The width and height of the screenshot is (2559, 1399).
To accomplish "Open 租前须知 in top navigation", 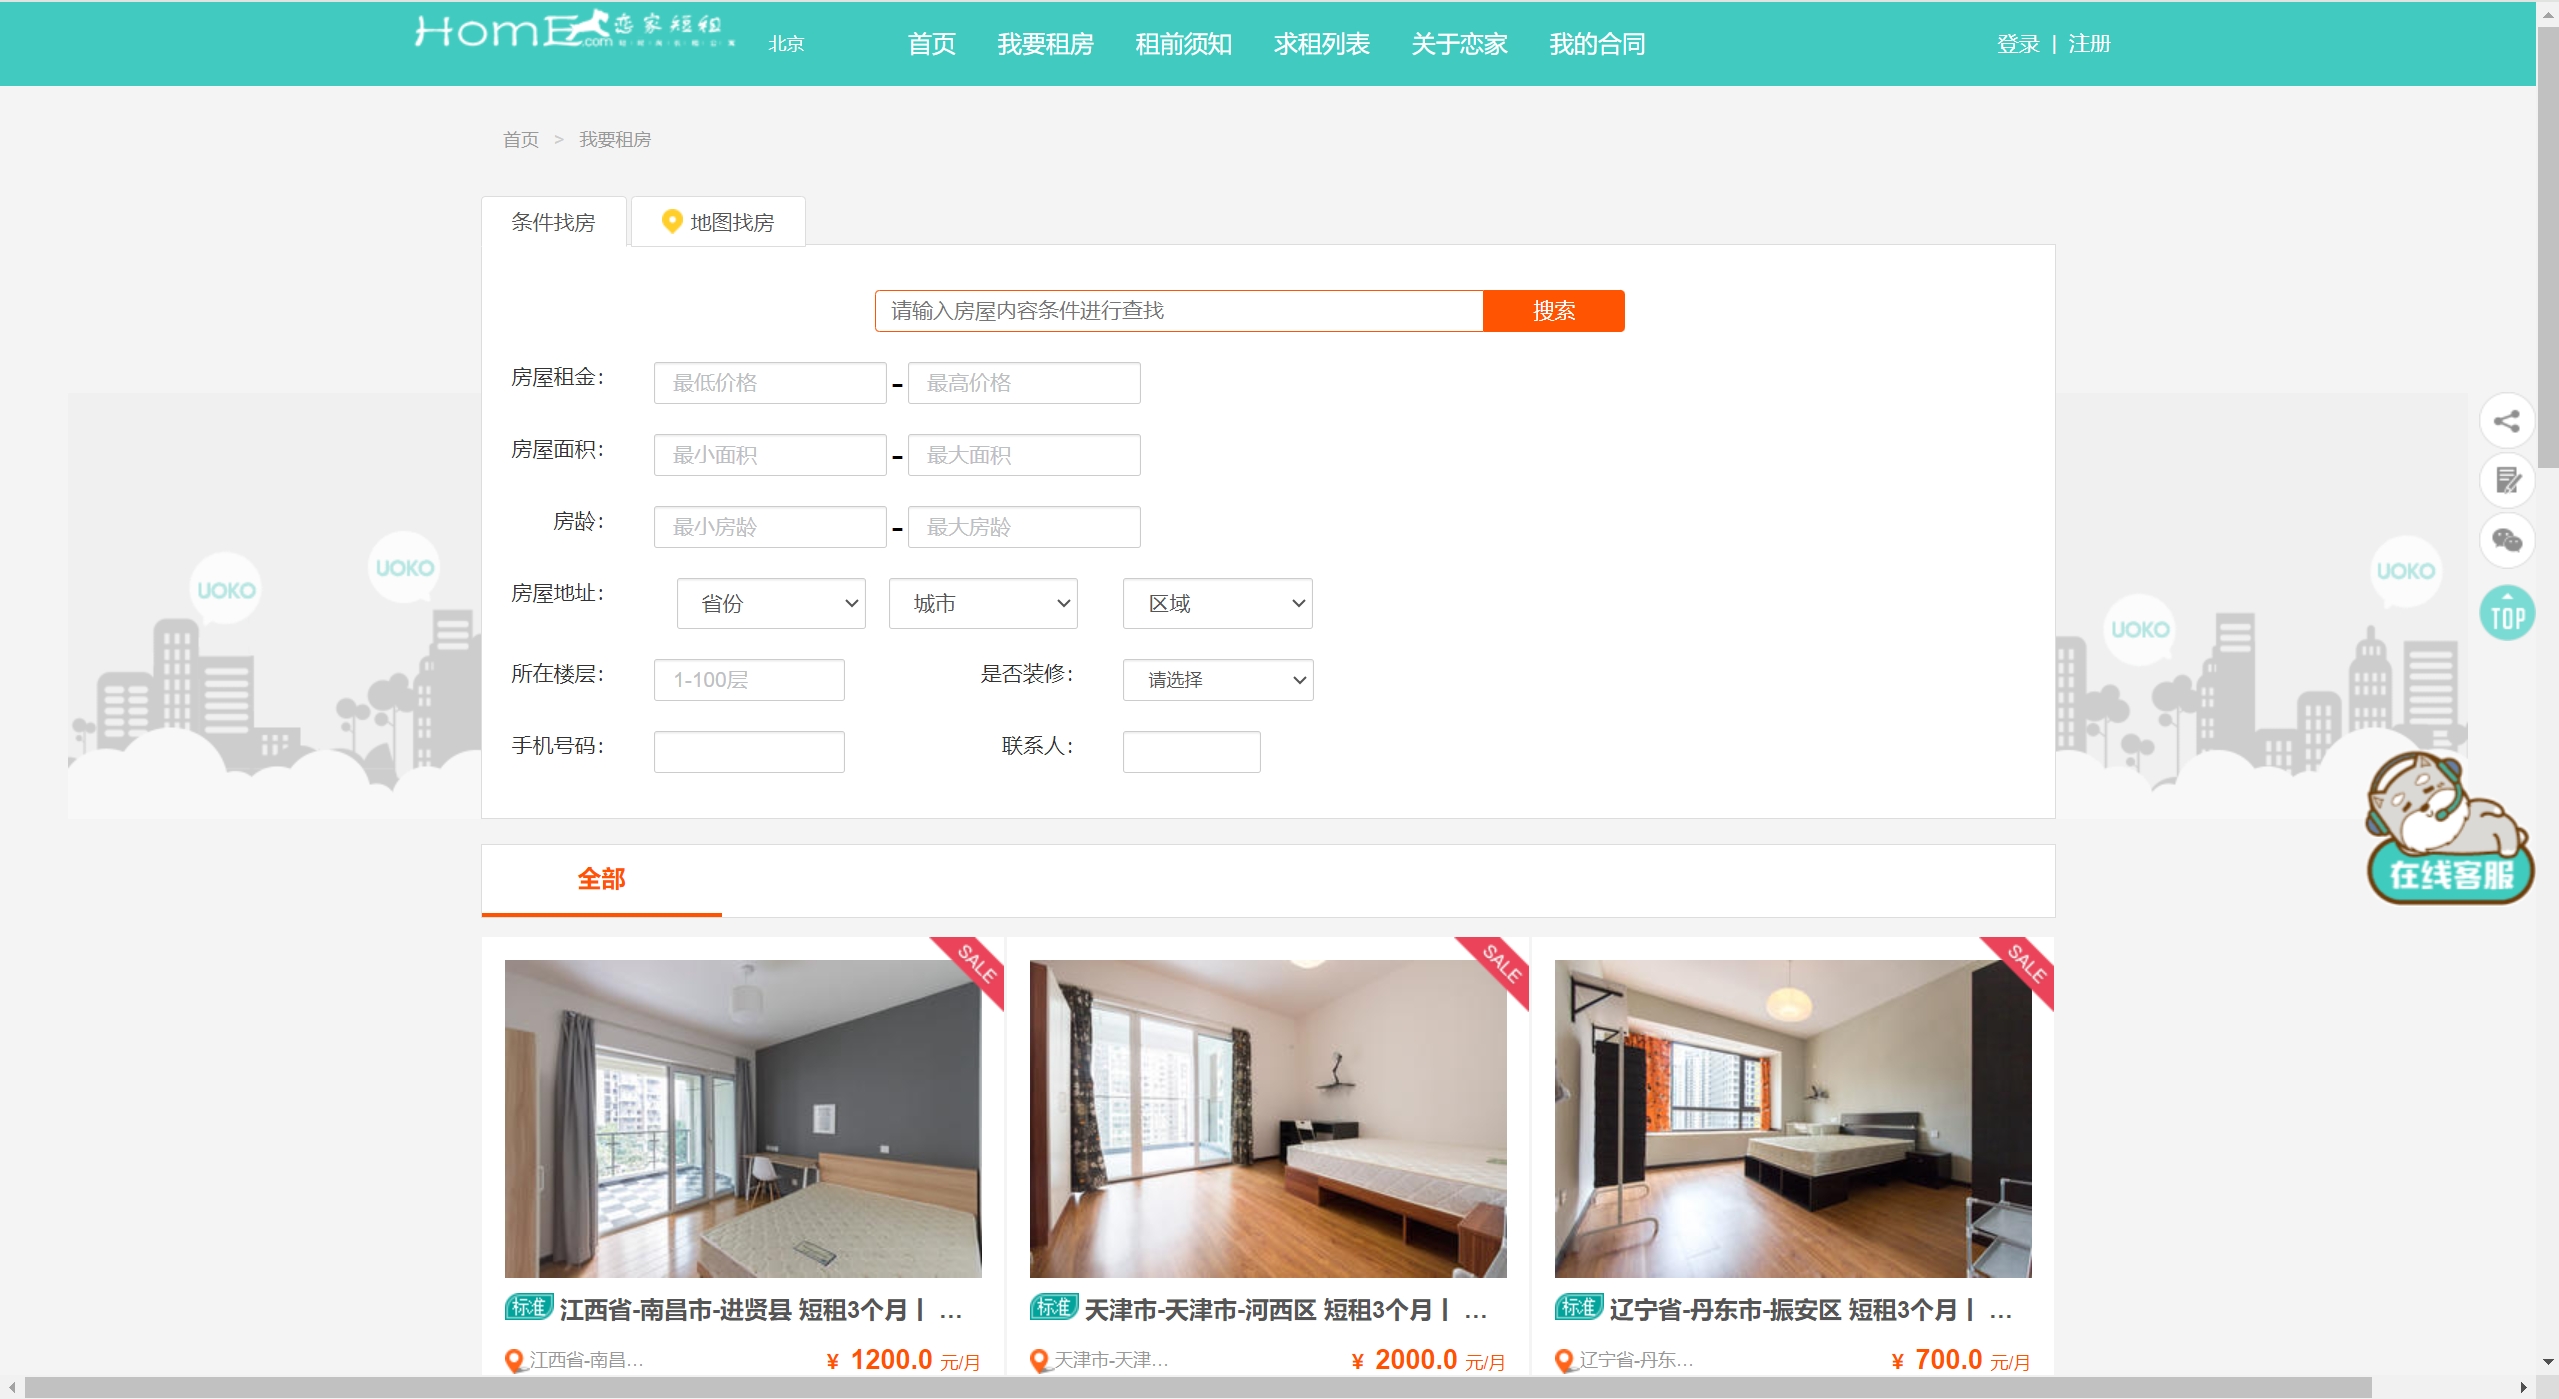I will tap(1183, 44).
